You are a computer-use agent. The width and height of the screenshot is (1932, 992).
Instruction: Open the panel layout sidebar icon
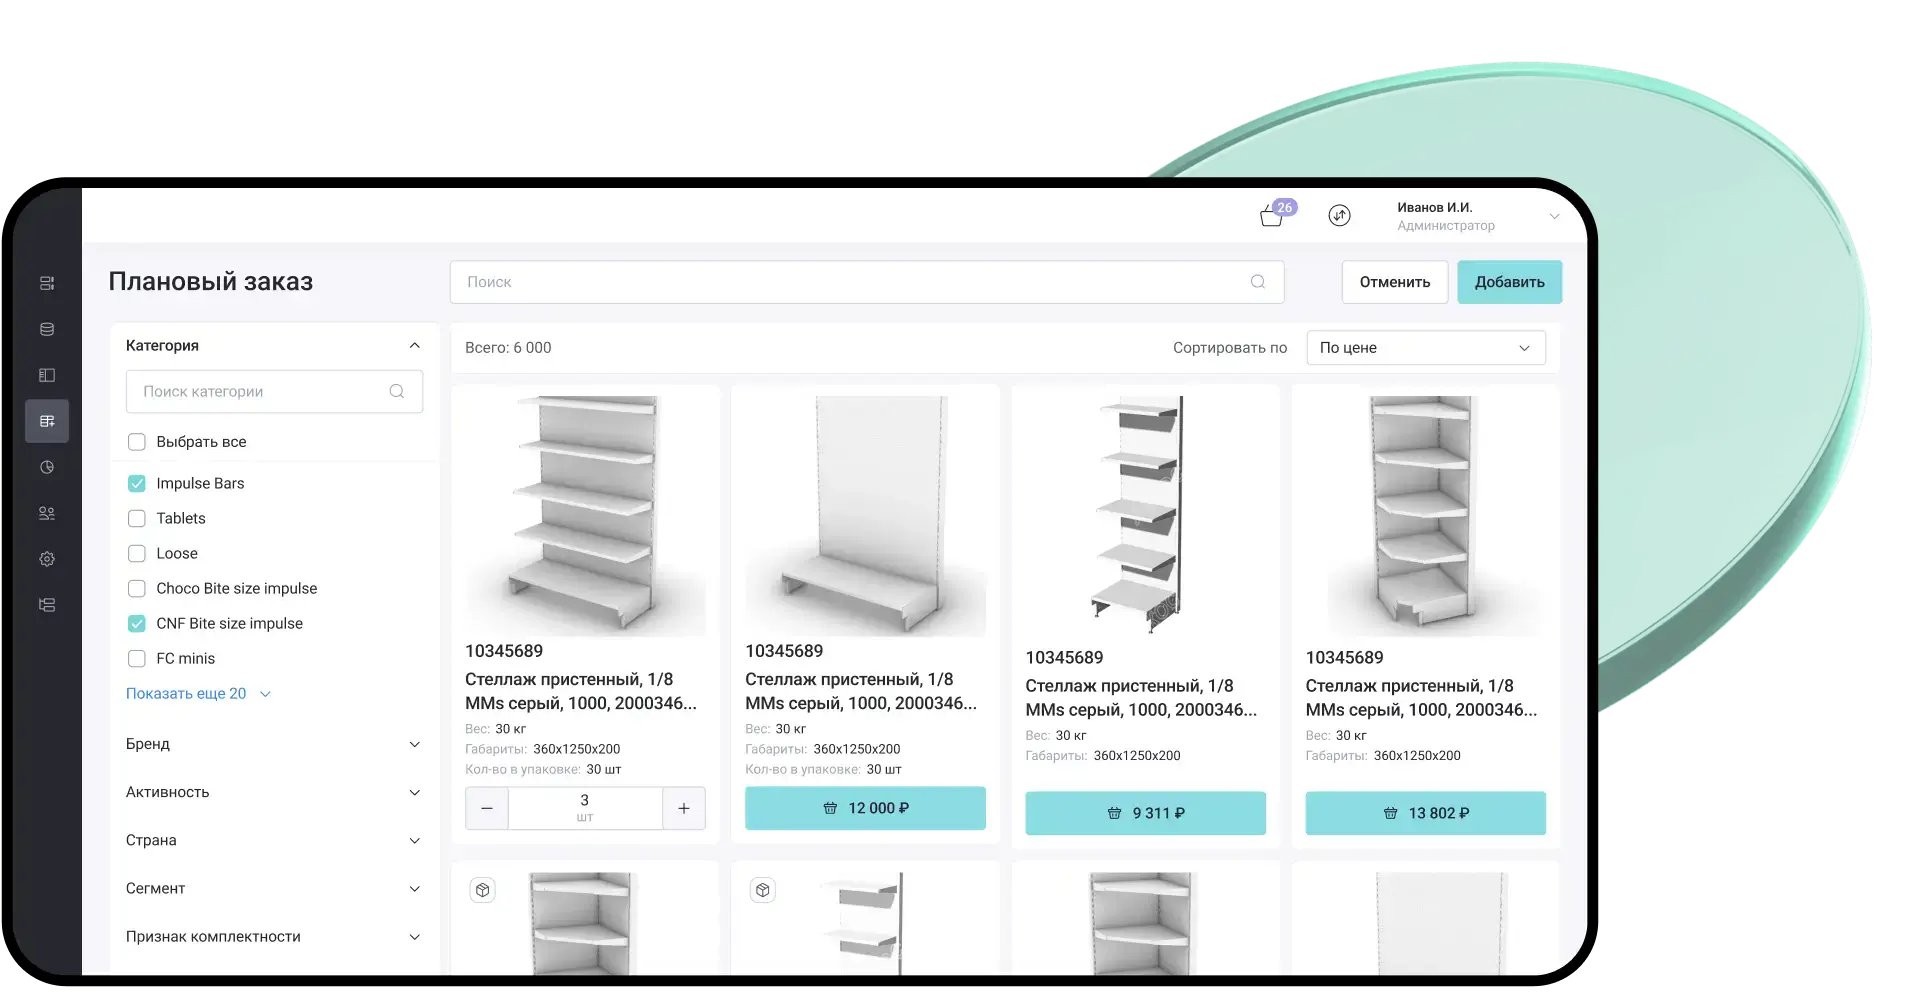point(47,375)
